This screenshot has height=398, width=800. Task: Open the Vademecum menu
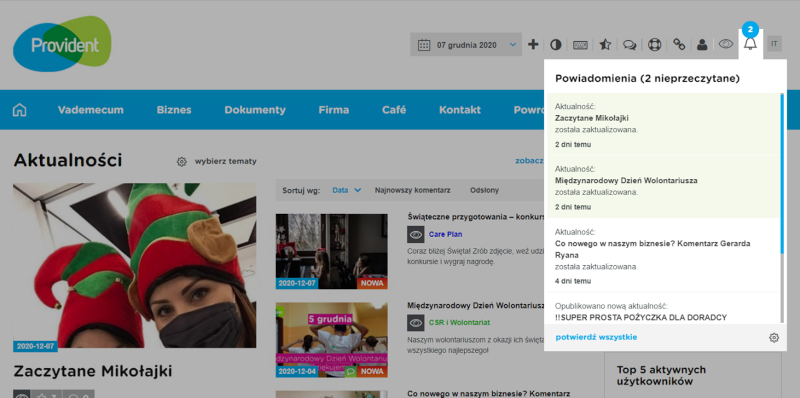(90, 110)
